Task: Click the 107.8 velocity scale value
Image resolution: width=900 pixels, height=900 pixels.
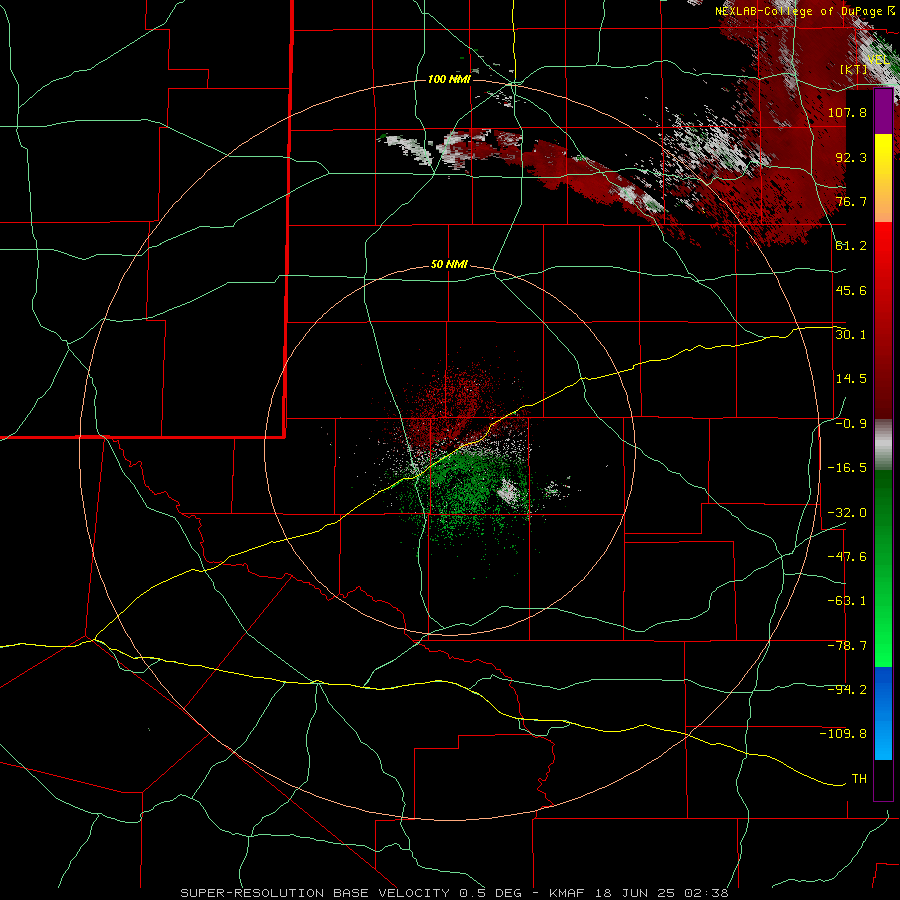Action: pos(847,112)
